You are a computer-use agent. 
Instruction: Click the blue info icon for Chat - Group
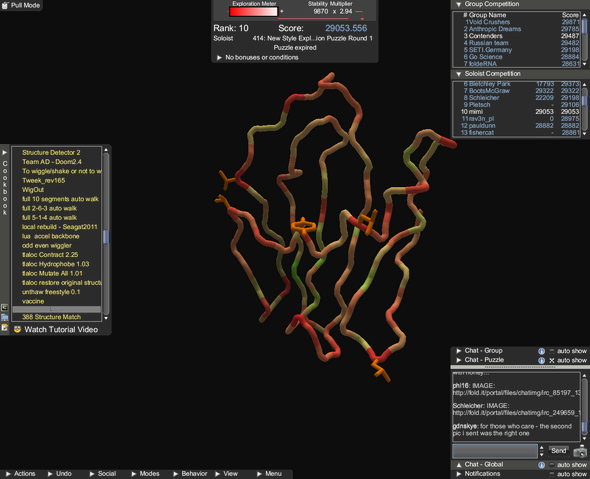coord(541,351)
